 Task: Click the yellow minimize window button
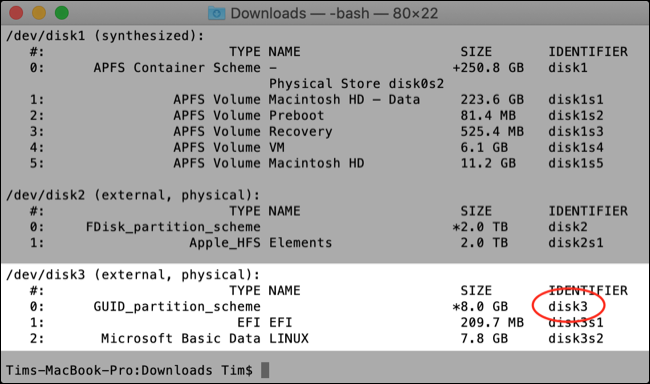point(39,13)
